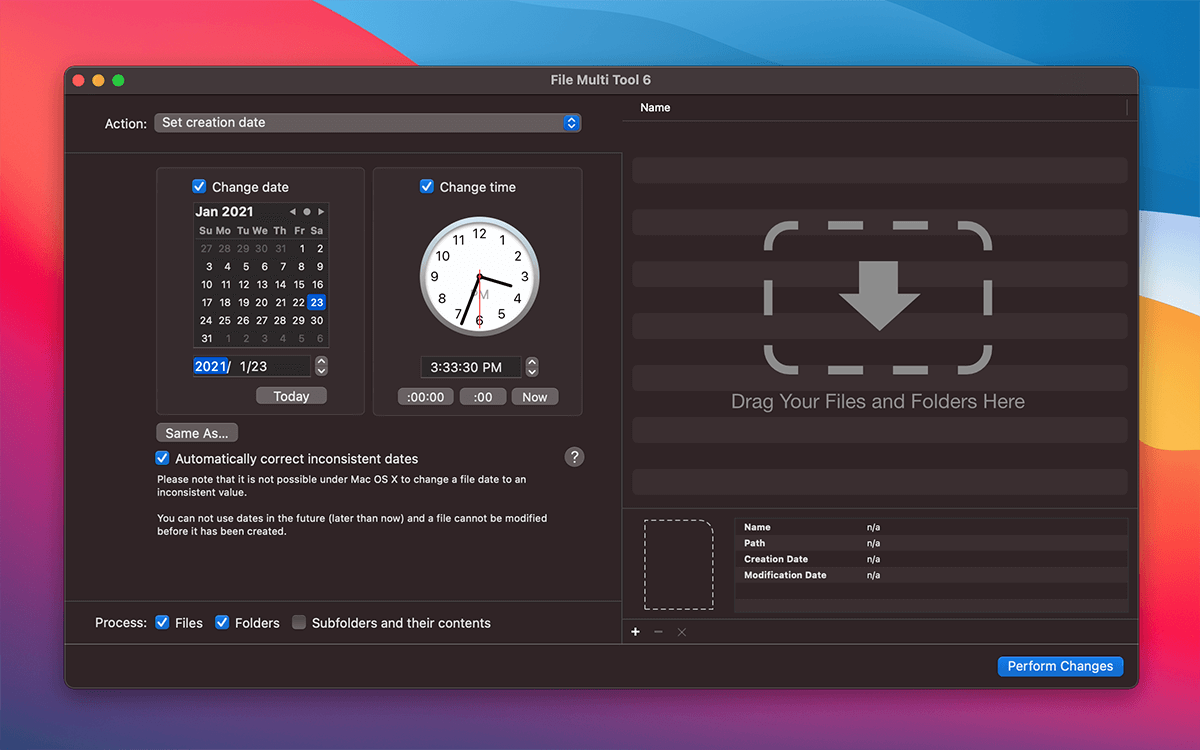Click the Today button
Screen dimensions: 1200x750
point(291,396)
